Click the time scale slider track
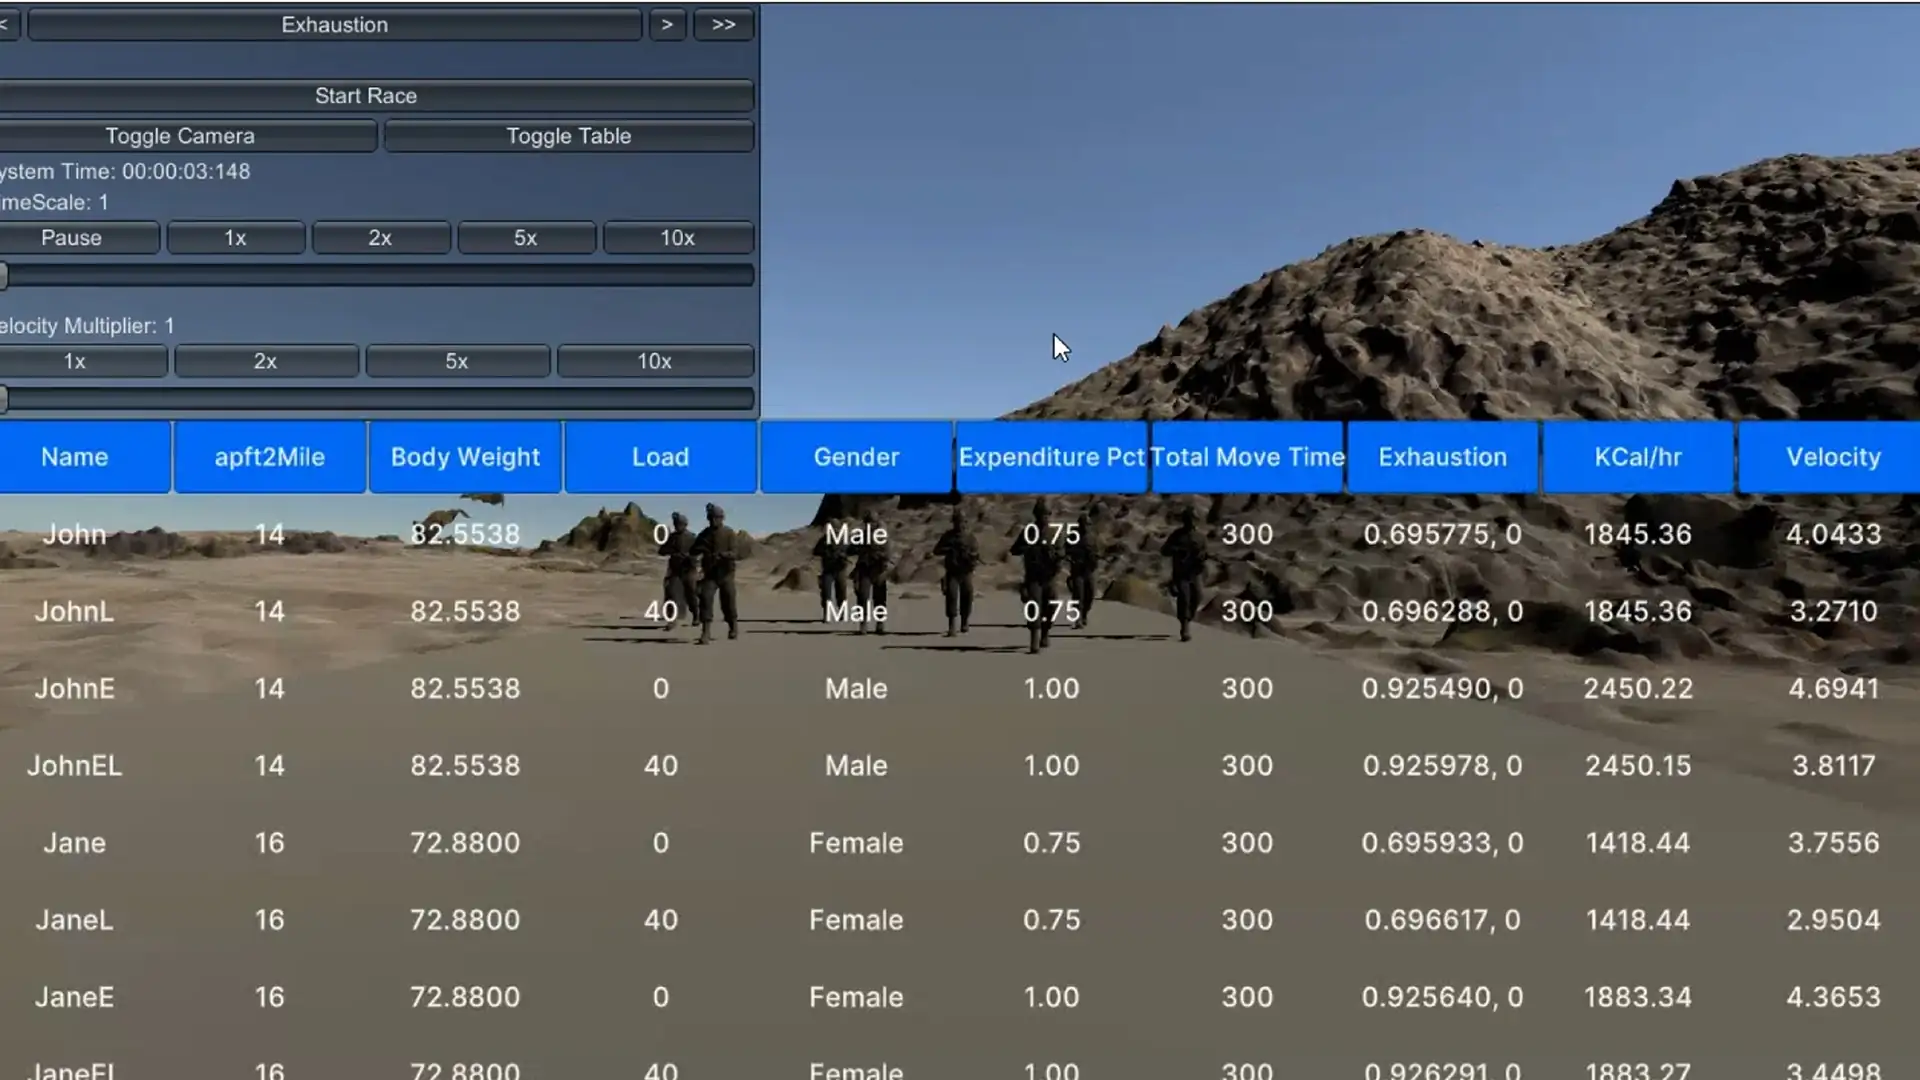This screenshot has width=1920, height=1080. click(x=380, y=276)
